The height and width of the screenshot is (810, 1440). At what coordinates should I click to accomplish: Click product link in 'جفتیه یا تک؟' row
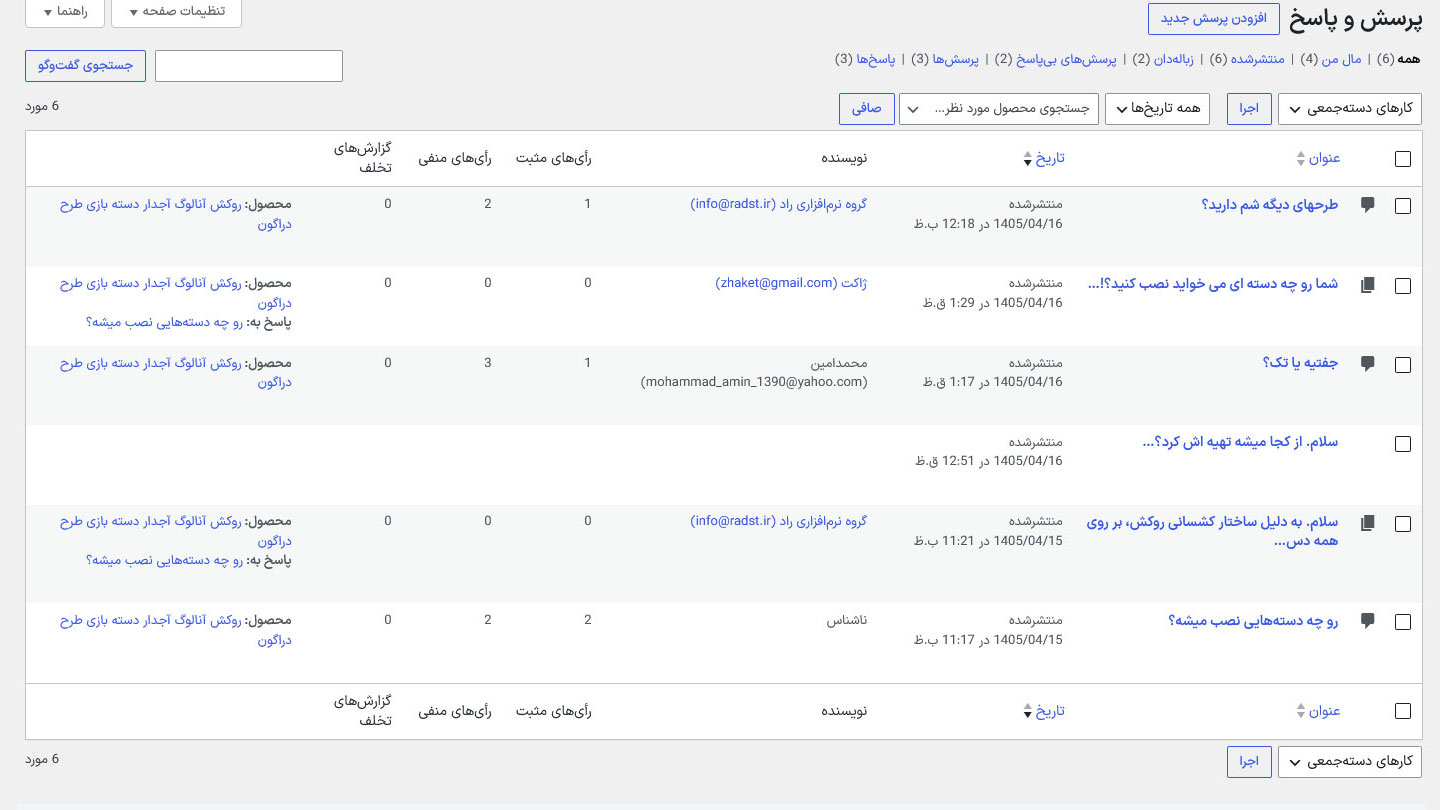[175, 373]
